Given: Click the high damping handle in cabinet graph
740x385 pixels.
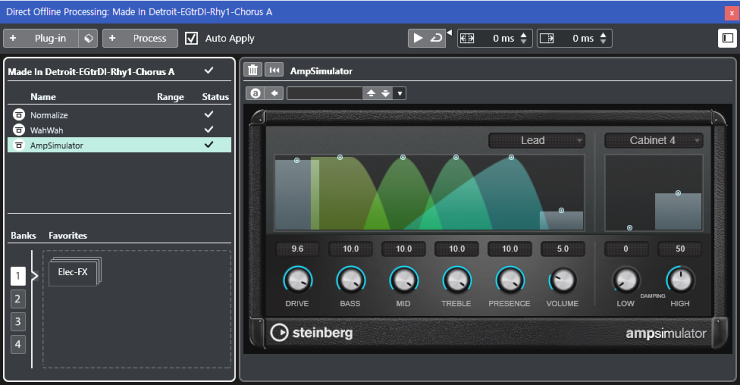Looking at the screenshot, I should pyautogui.click(x=678, y=193).
